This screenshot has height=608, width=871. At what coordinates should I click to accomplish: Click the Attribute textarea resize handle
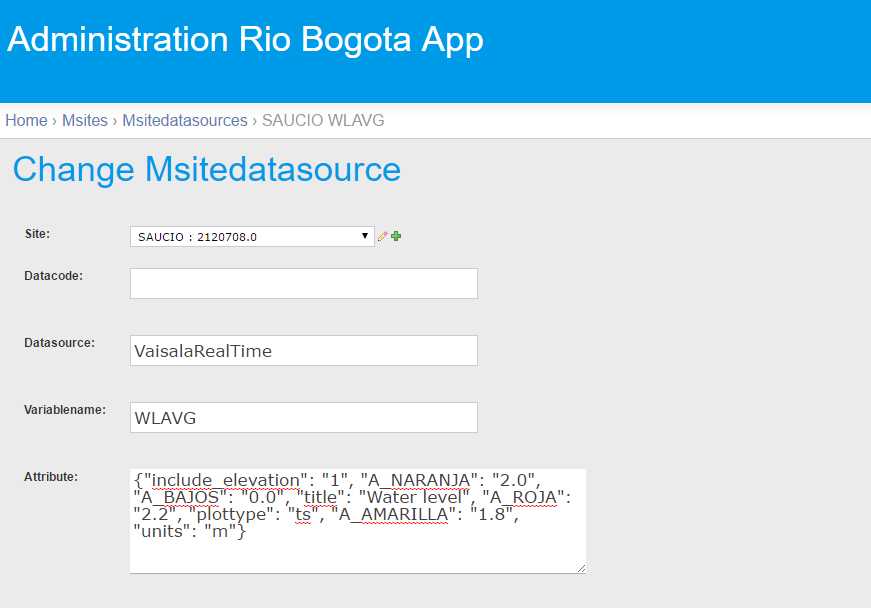[581, 568]
